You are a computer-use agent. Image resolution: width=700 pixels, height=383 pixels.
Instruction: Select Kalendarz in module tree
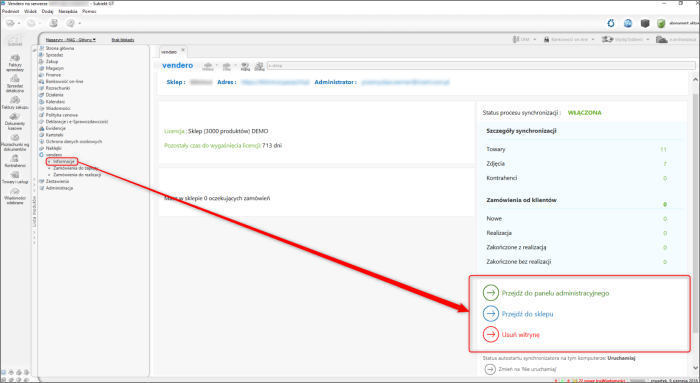tap(55, 102)
